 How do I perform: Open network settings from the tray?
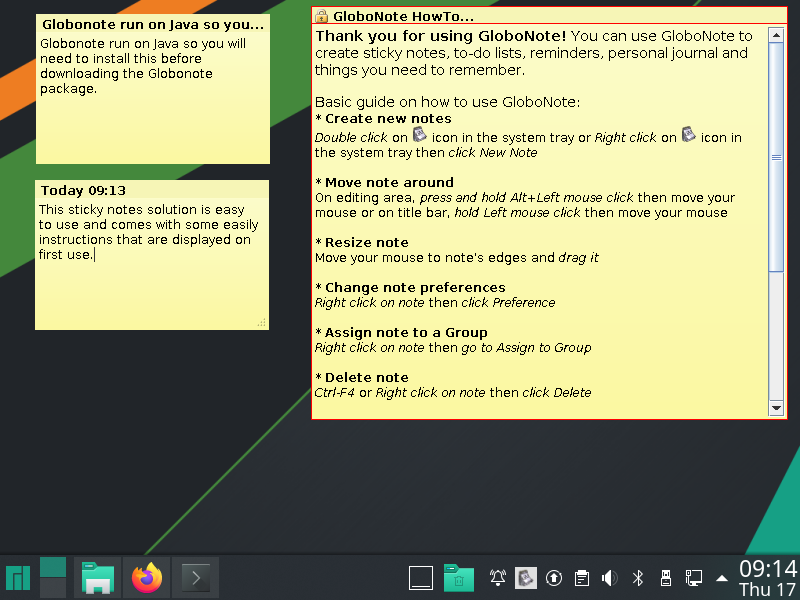pos(693,578)
